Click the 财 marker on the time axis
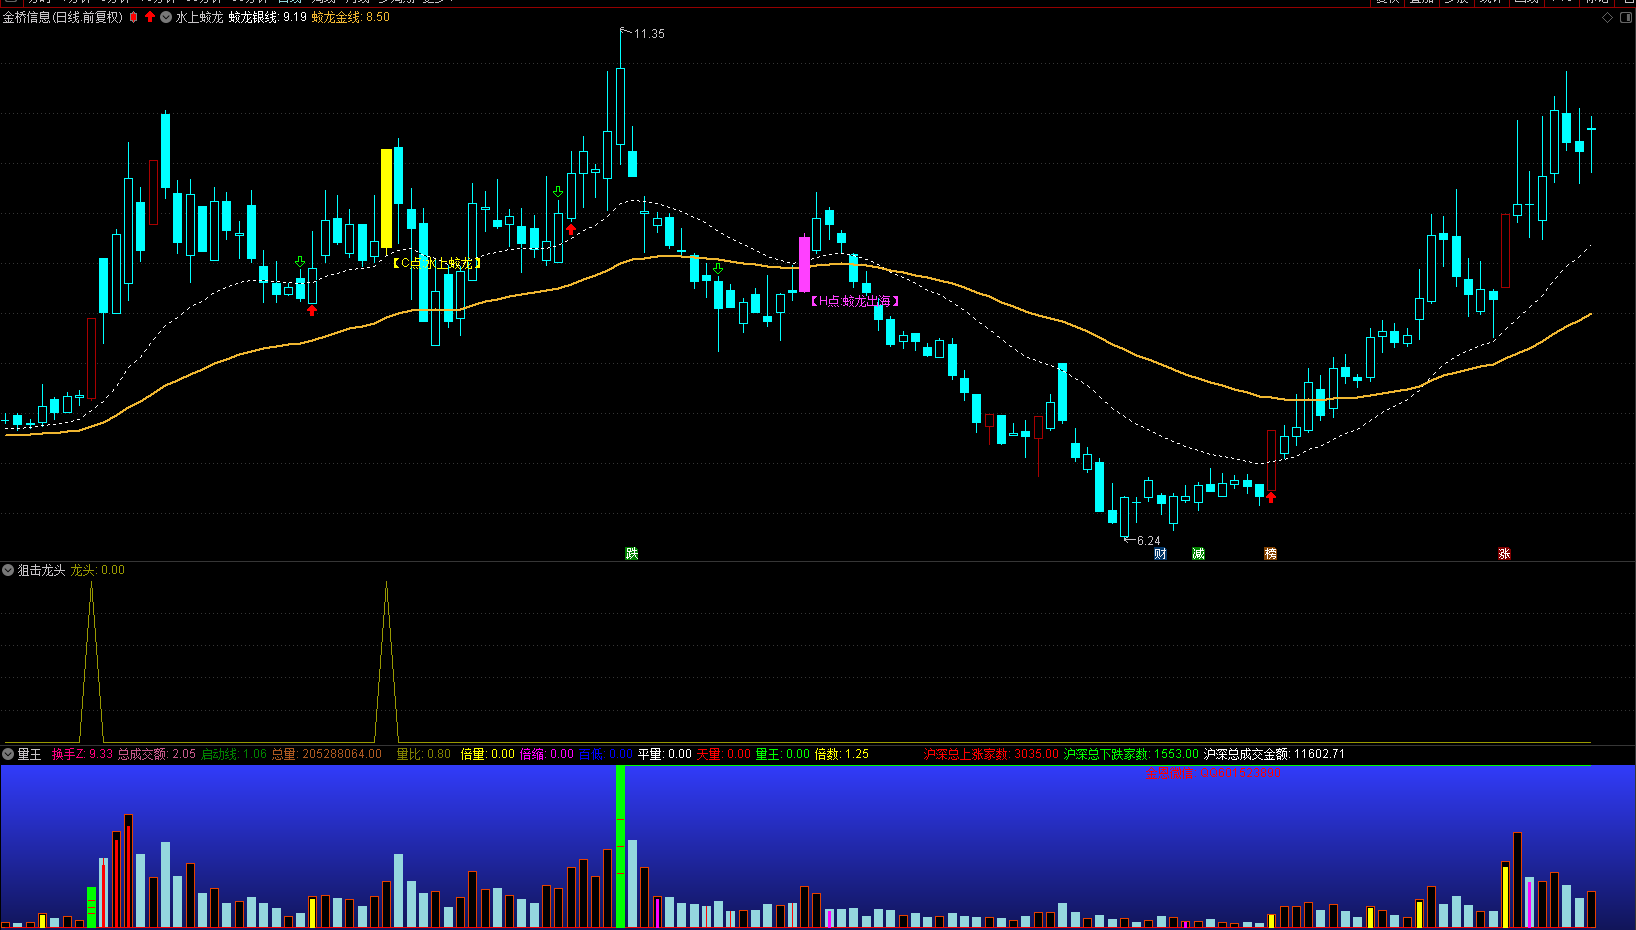The height and width of the screenshot is (930, 1636). [x=1160, y=553]
